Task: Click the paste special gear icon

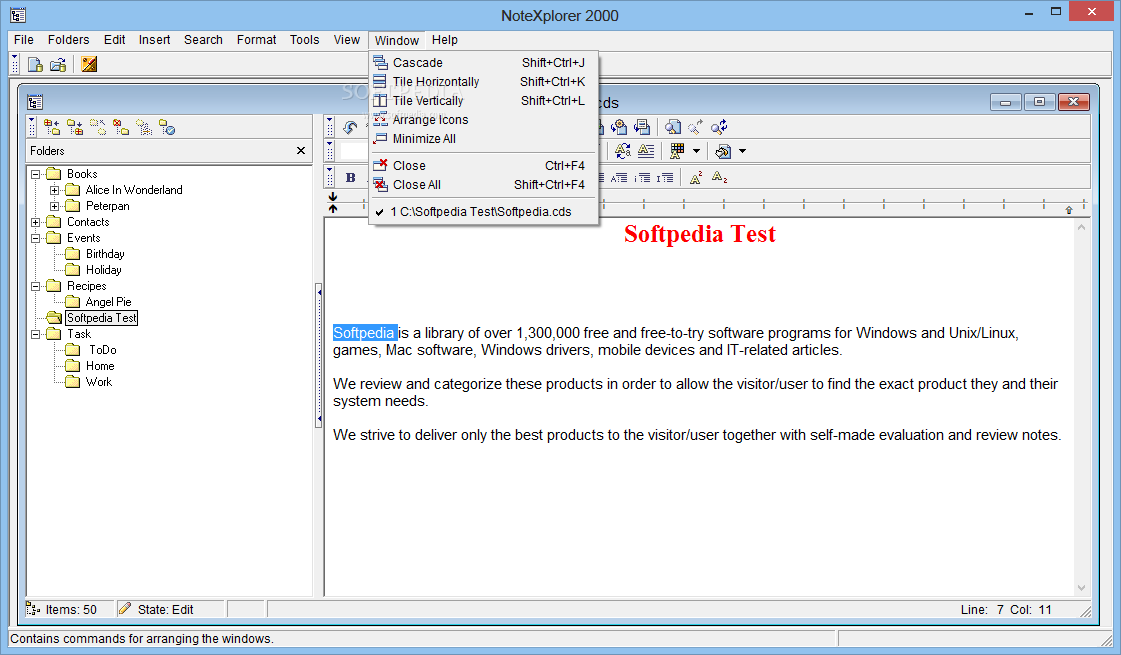Action: pos(619,127)
